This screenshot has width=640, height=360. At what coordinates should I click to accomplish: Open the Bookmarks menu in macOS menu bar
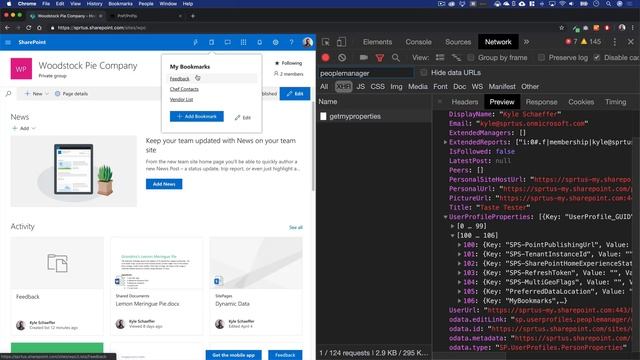coord(120,4)
